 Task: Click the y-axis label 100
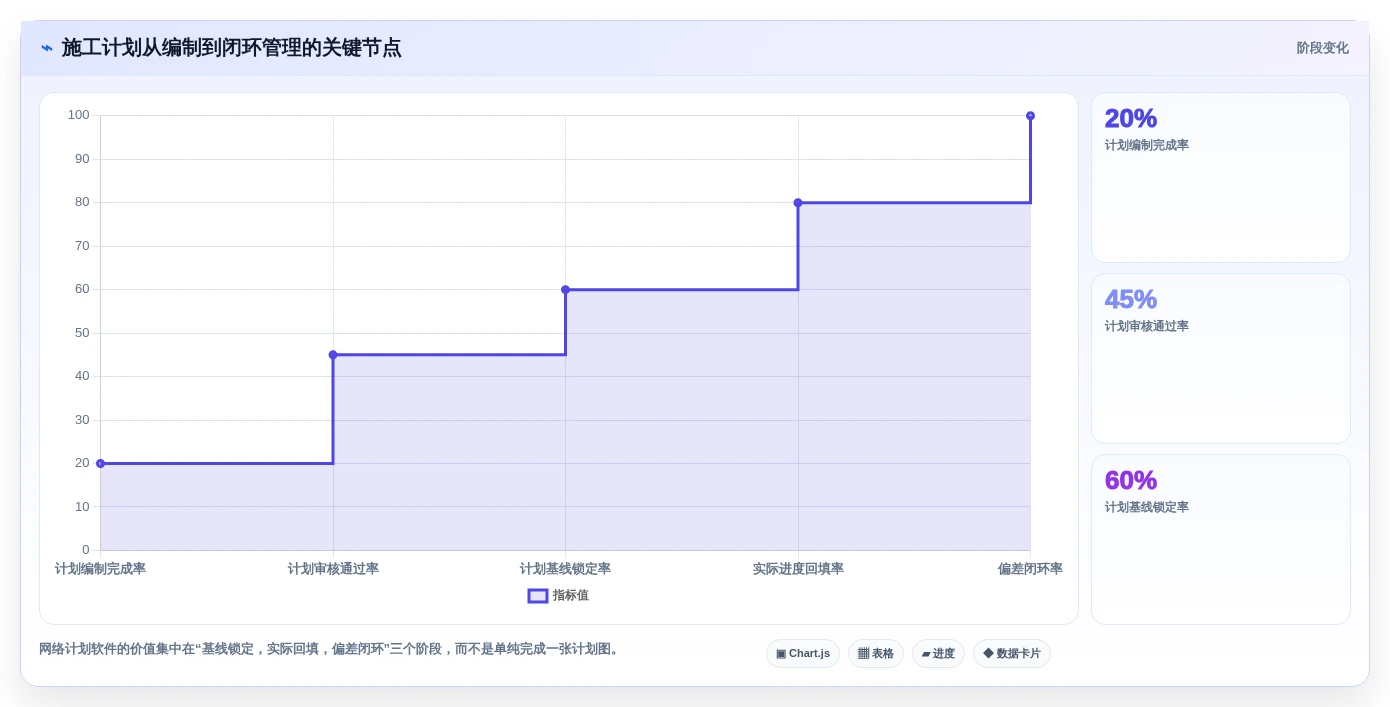click(79, 115)
